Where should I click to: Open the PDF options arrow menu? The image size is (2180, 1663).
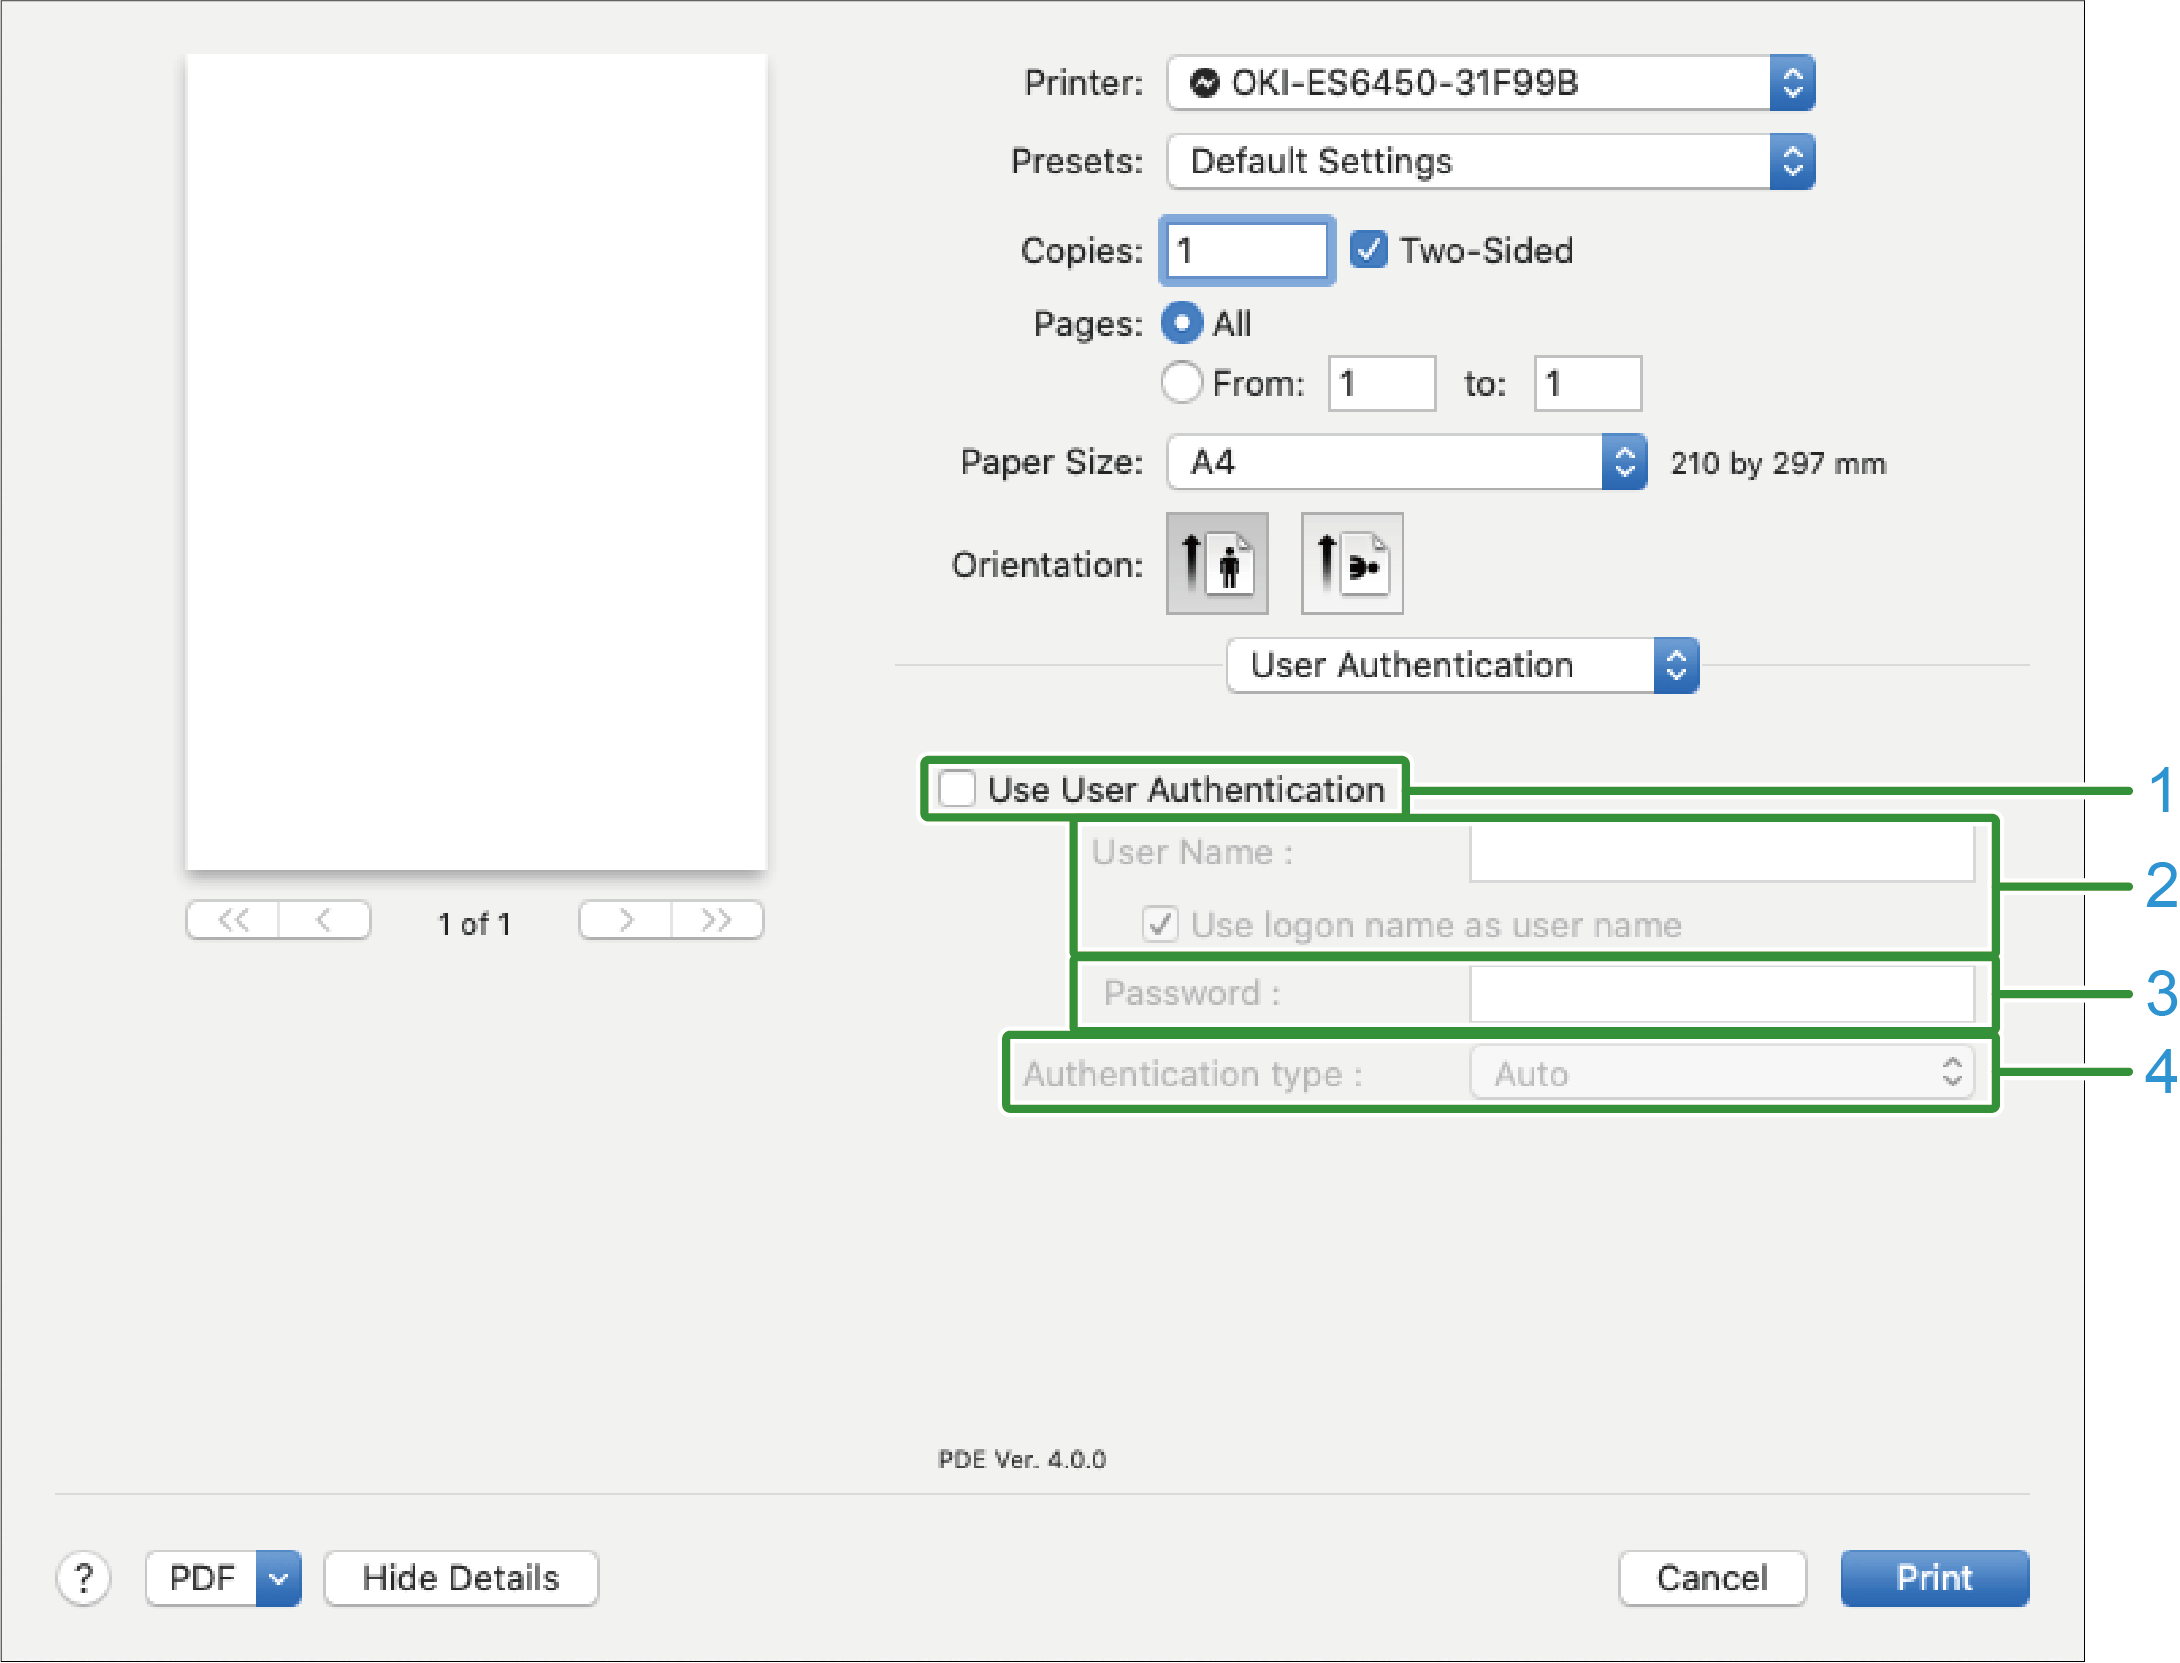[x=279, y=1578]
